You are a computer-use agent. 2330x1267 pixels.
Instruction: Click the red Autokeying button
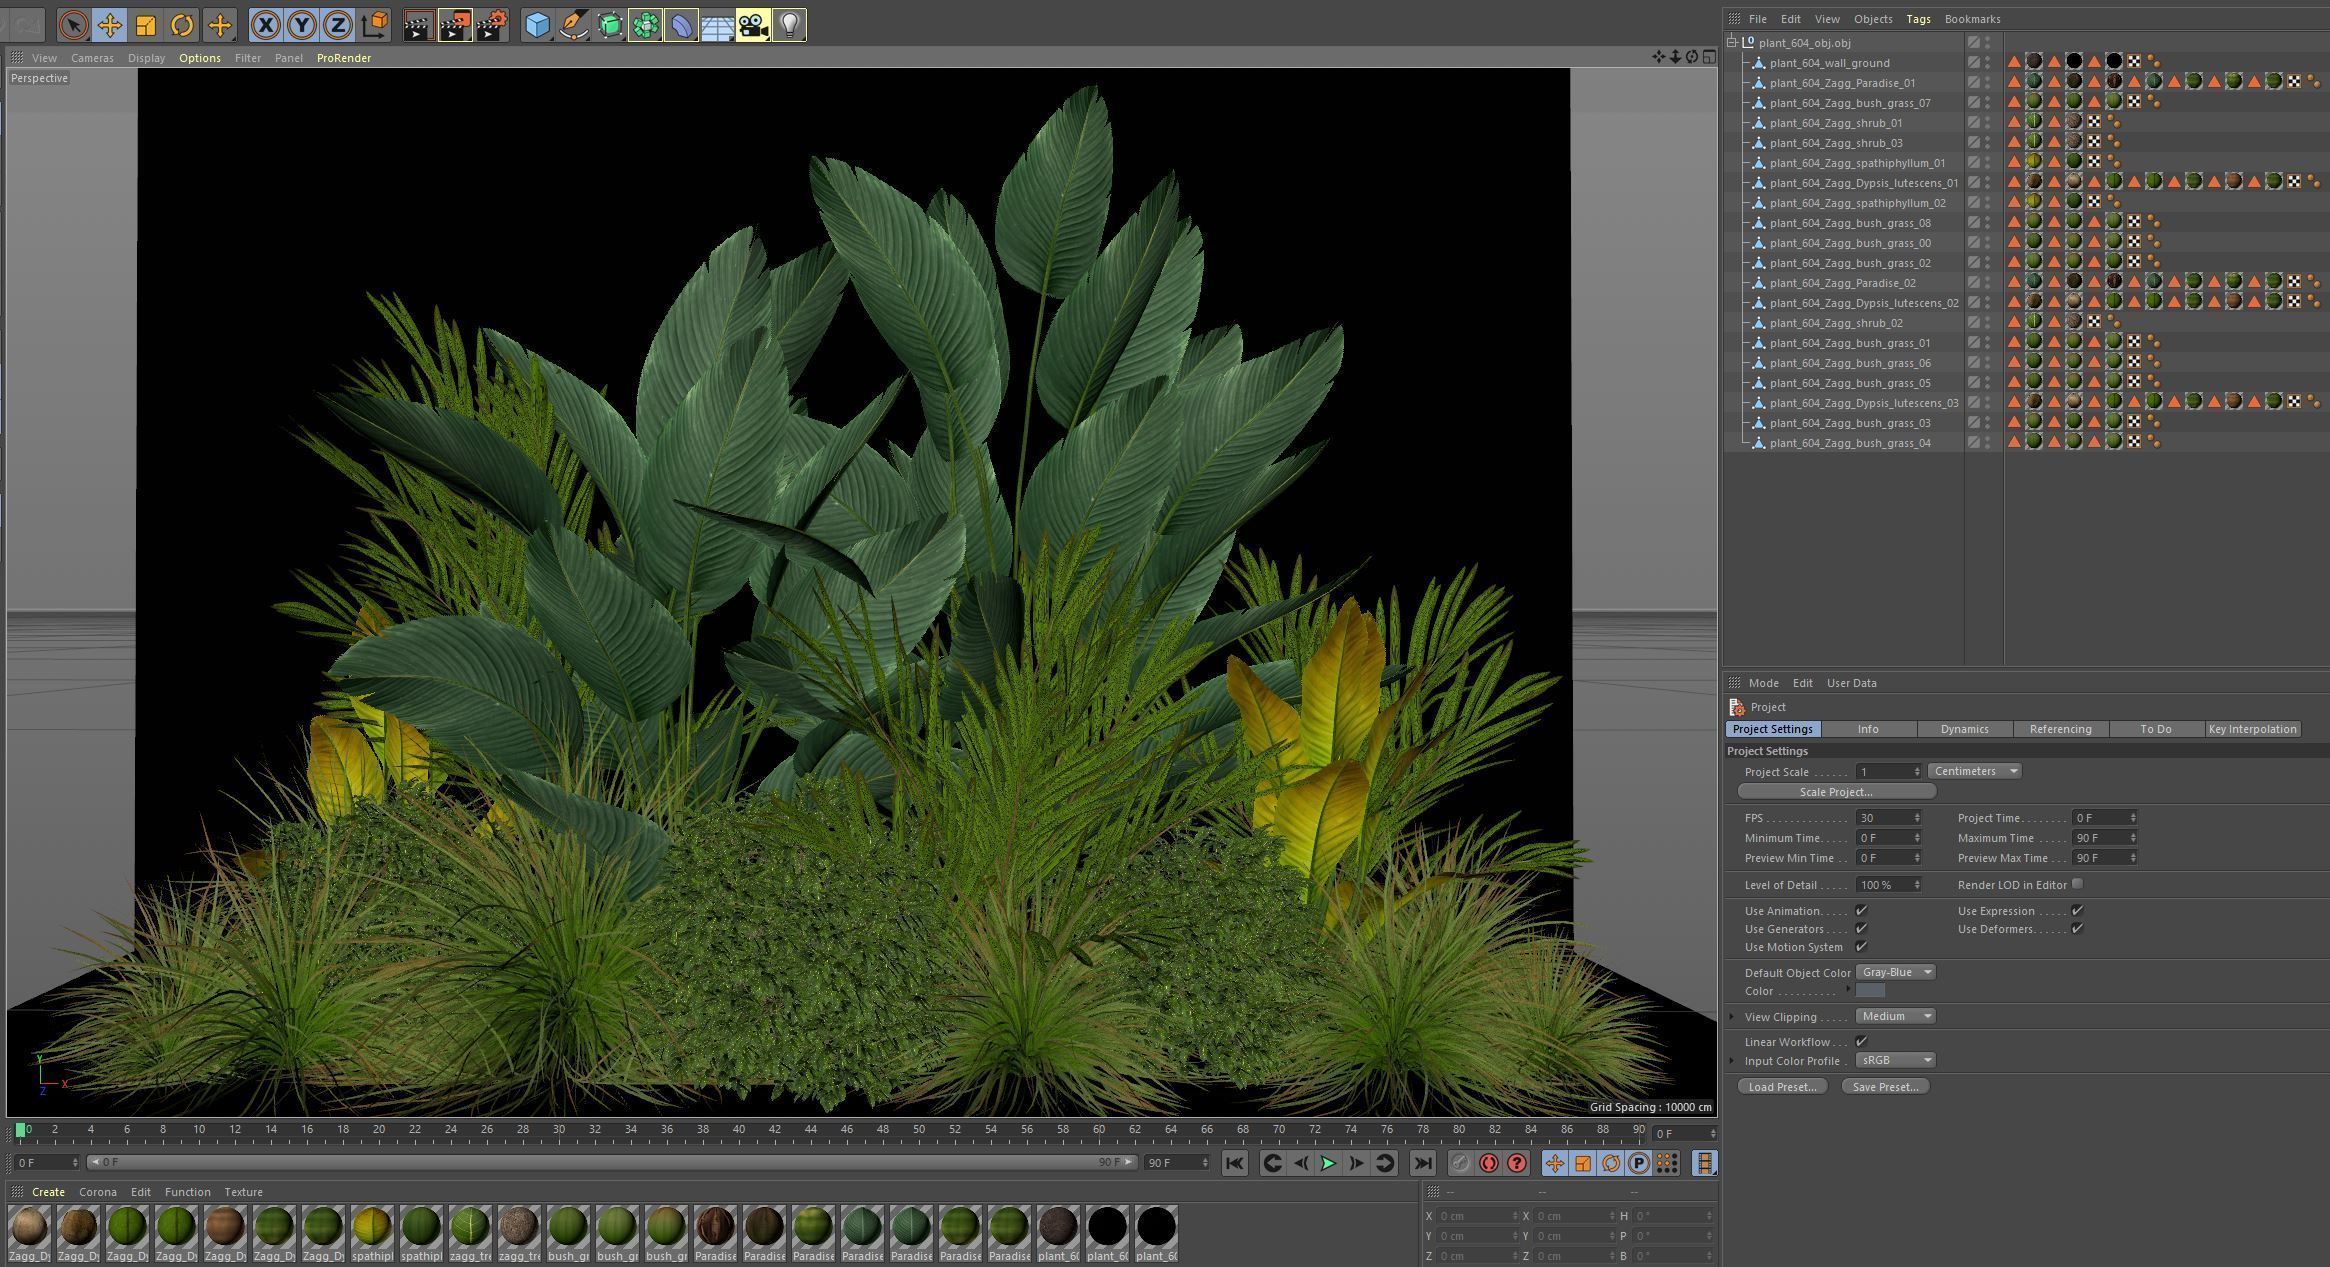1489,1163
